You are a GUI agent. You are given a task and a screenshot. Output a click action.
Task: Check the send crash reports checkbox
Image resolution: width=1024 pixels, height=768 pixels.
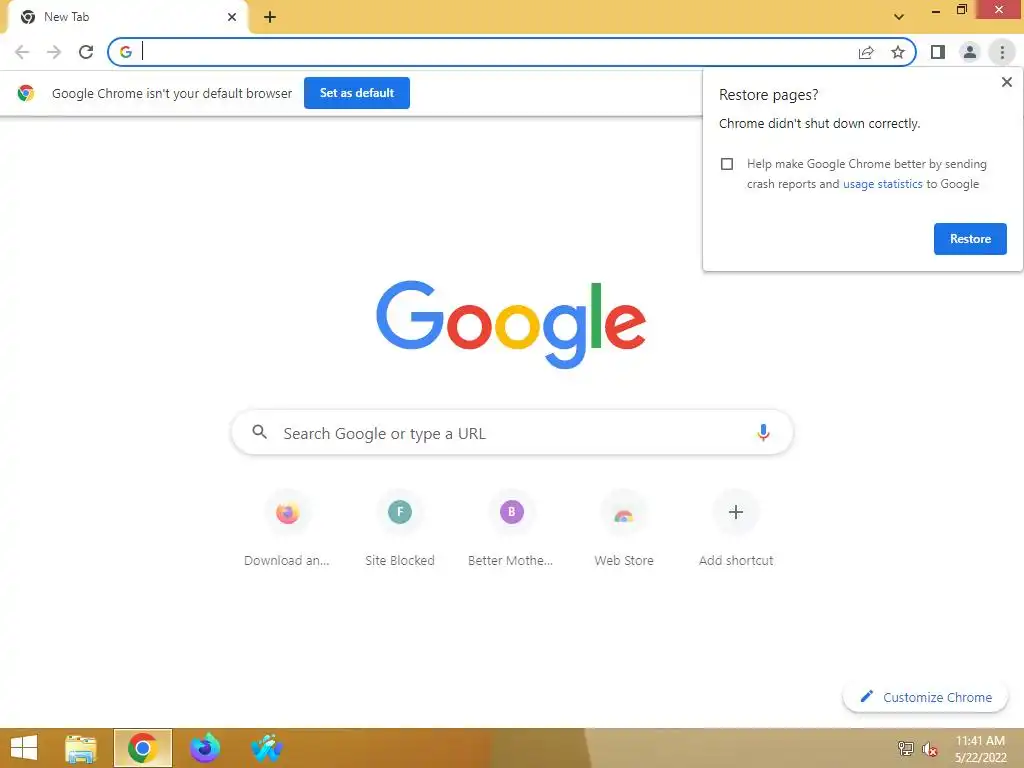[x=727, y=164]
